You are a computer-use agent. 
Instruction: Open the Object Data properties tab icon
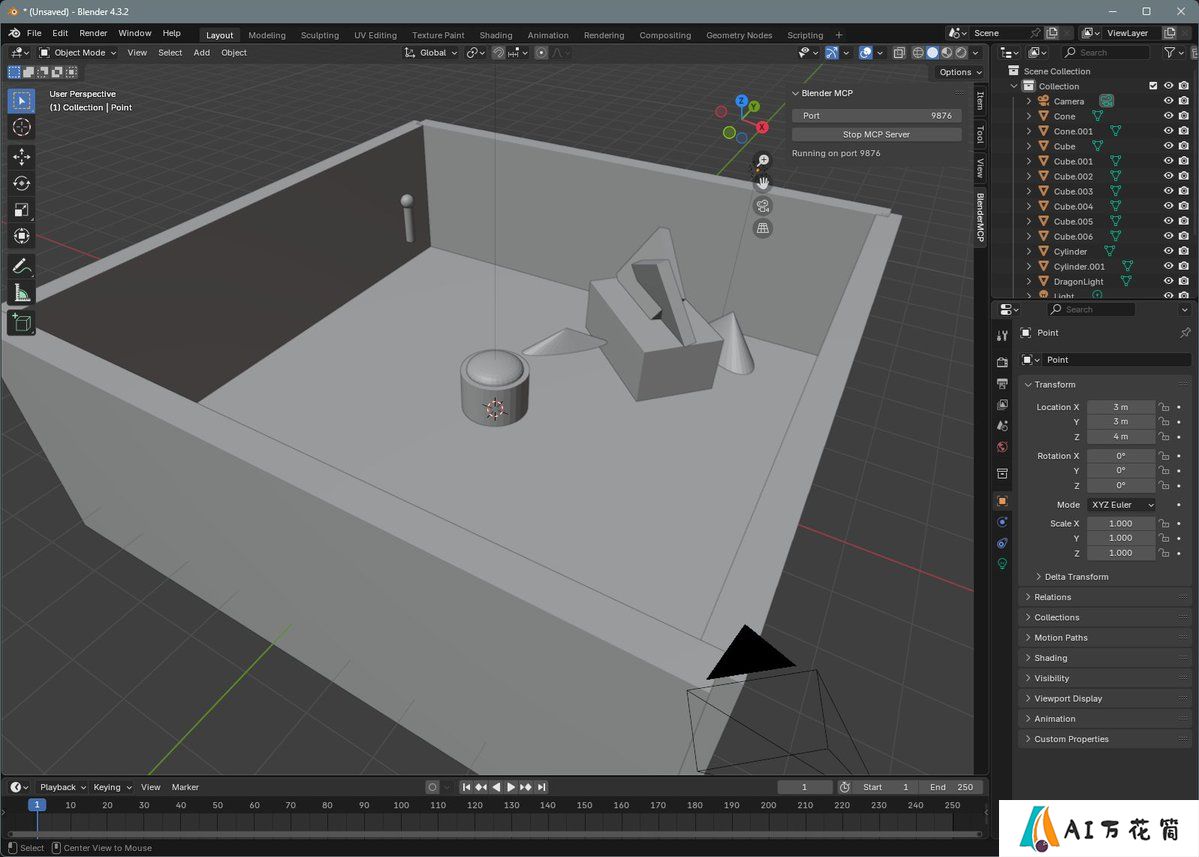(1002, 564)
